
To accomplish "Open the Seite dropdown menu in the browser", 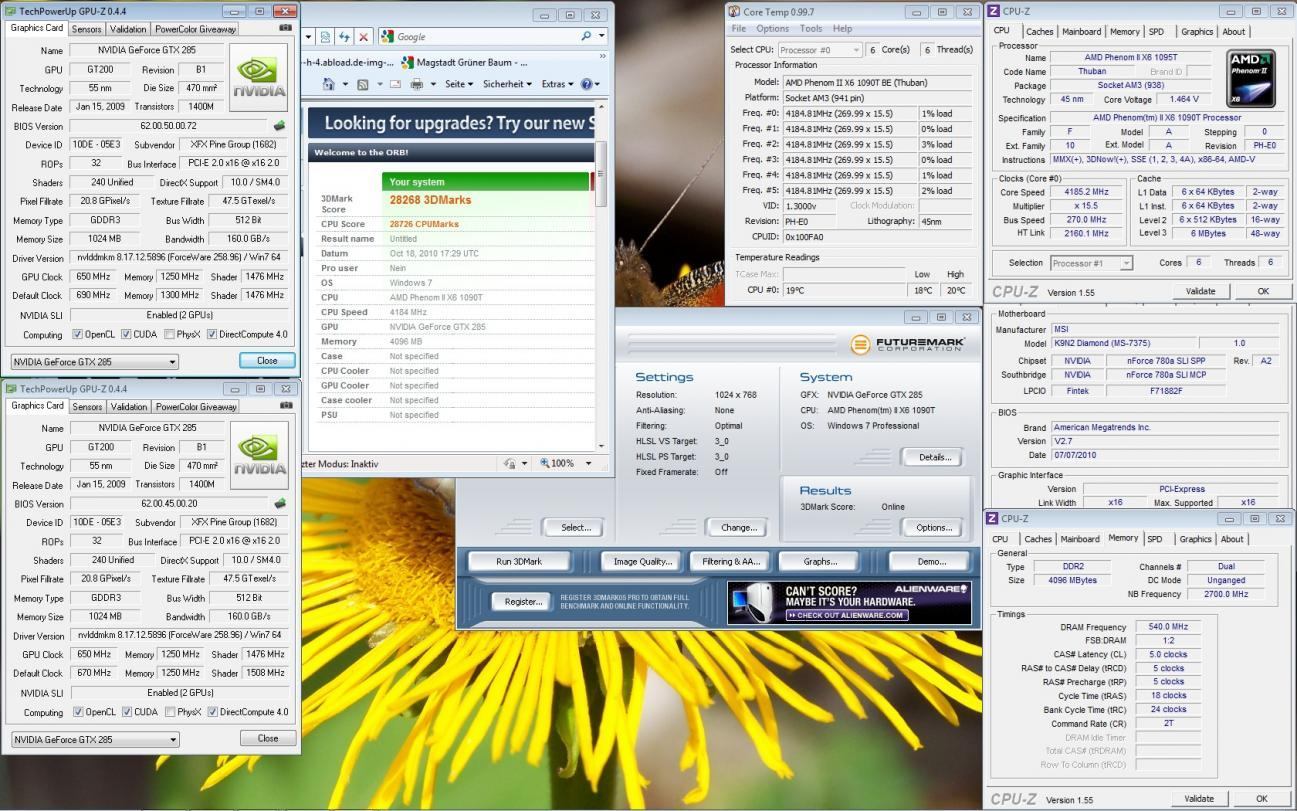I will tap(459, 84).
